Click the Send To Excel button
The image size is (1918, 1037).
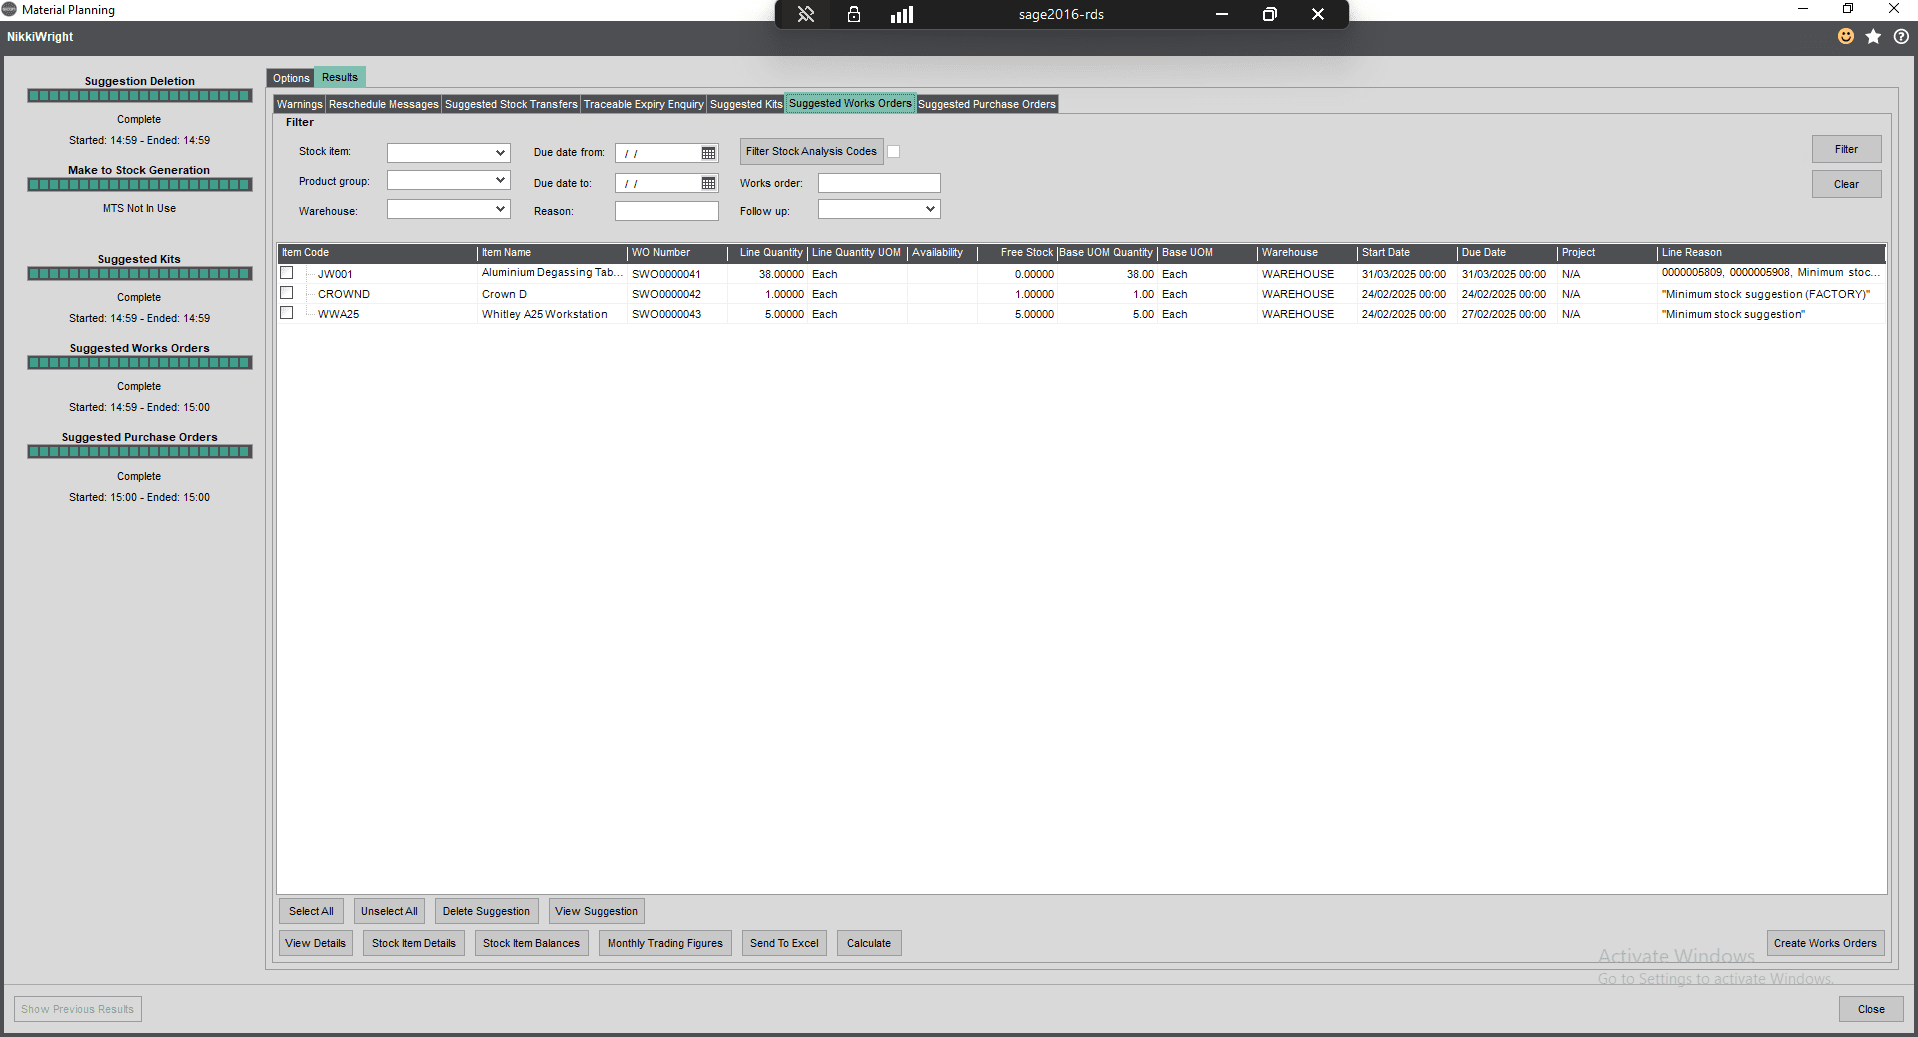pos(784,943)
